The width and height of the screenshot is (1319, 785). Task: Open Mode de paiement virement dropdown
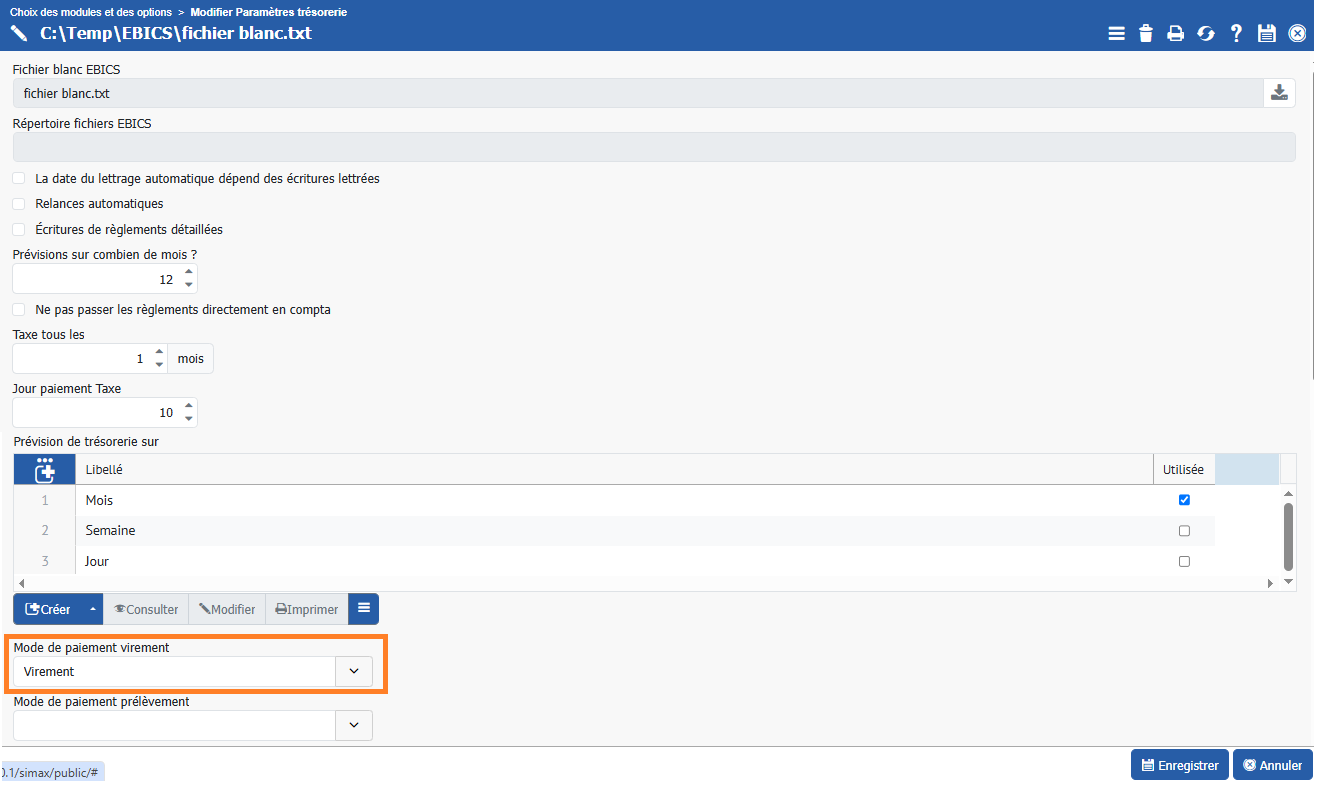(x=354, y=672)
